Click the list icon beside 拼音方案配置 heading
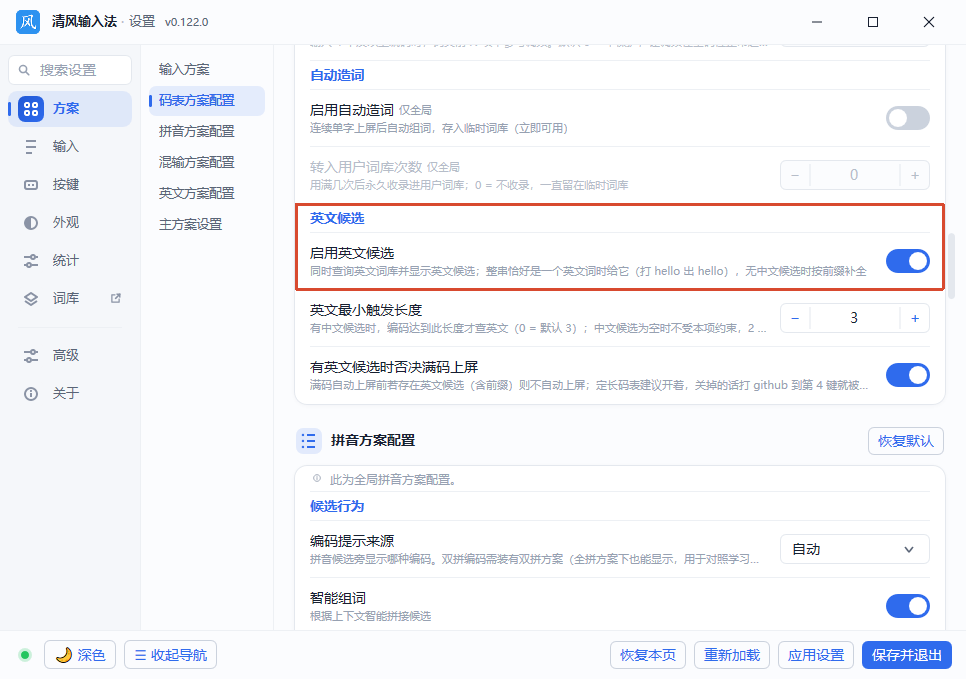Image resolution: width=966 pixels, height=679 pixels. click(309, 441)
